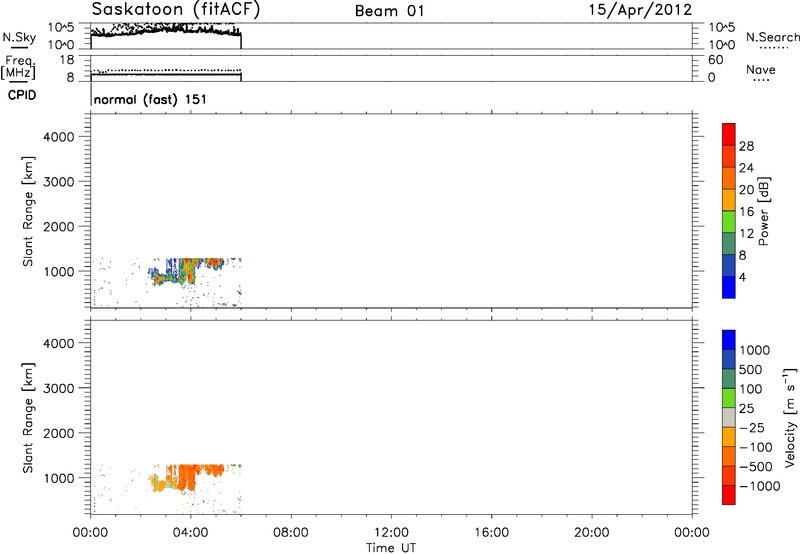This screenshot has width=800, height=554.
Task: Click the "500" velocity colorbar label
Action: [x=750, y=370]
